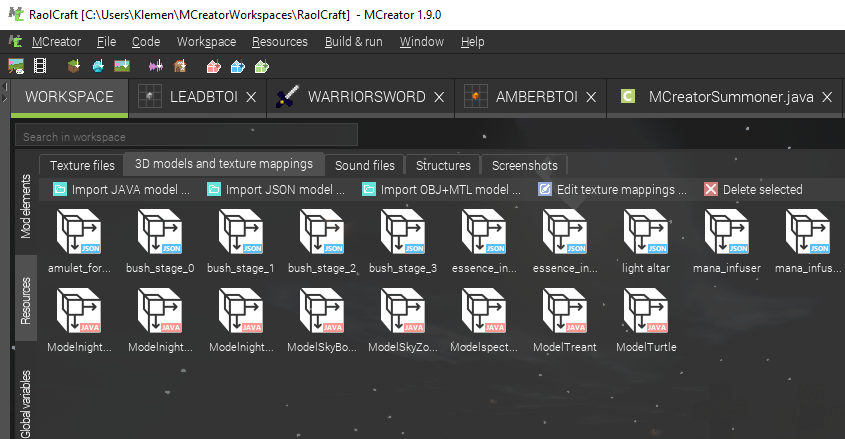Open the create texture tool icon
This screenshot has width=845, height=439.
16,66
